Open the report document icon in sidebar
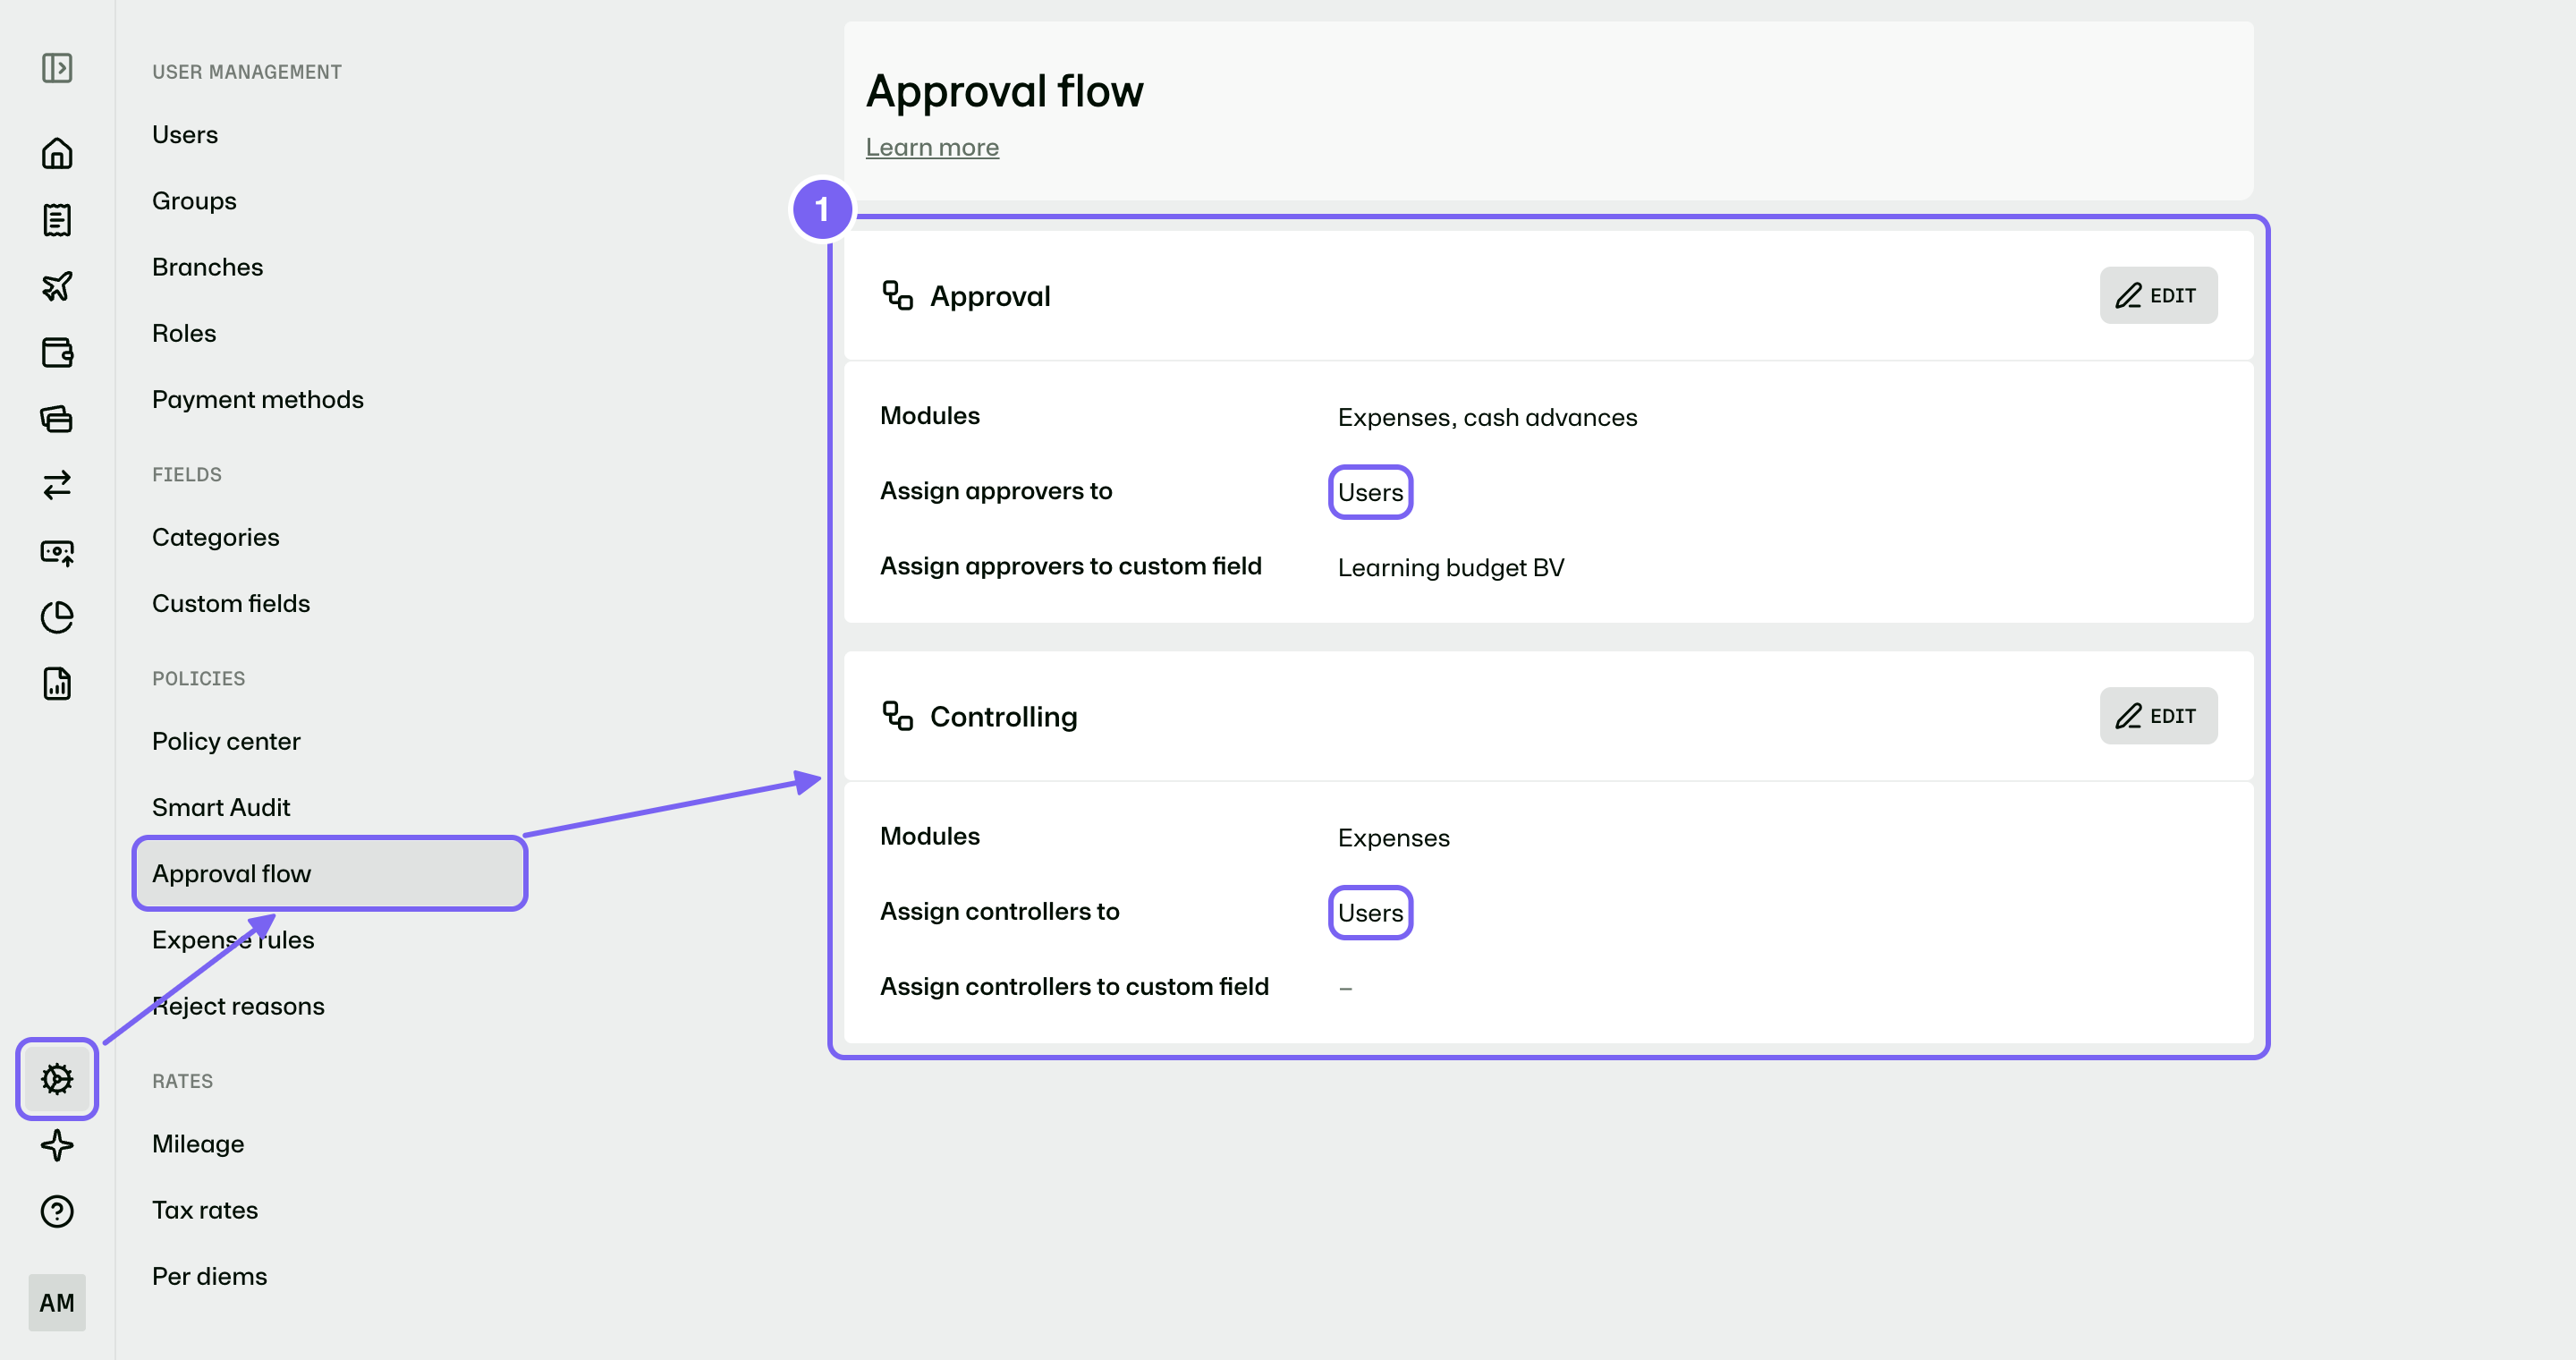Screen dimensions: 2576x1360 [57, 683]
